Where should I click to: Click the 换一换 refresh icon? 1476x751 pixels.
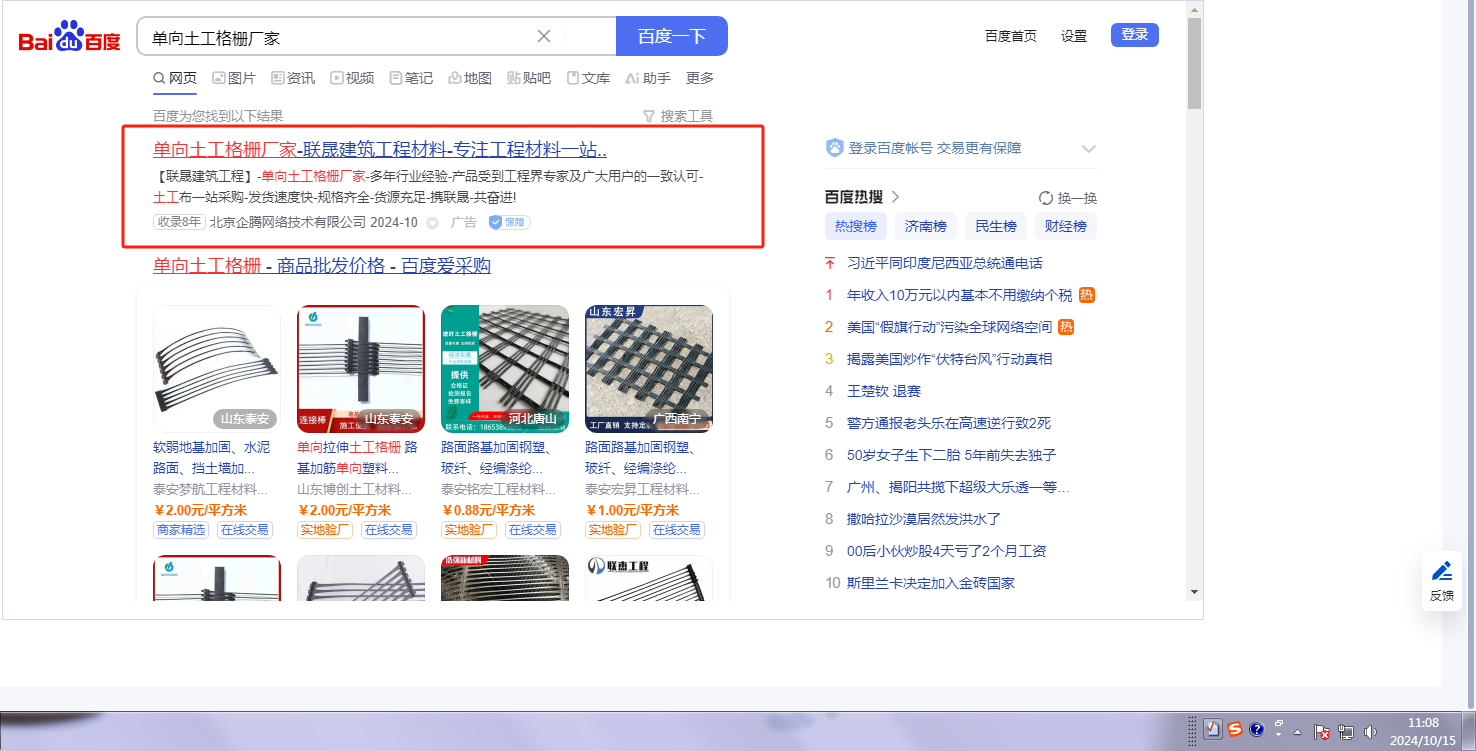pyautogui.click(x=1046, y=198)
